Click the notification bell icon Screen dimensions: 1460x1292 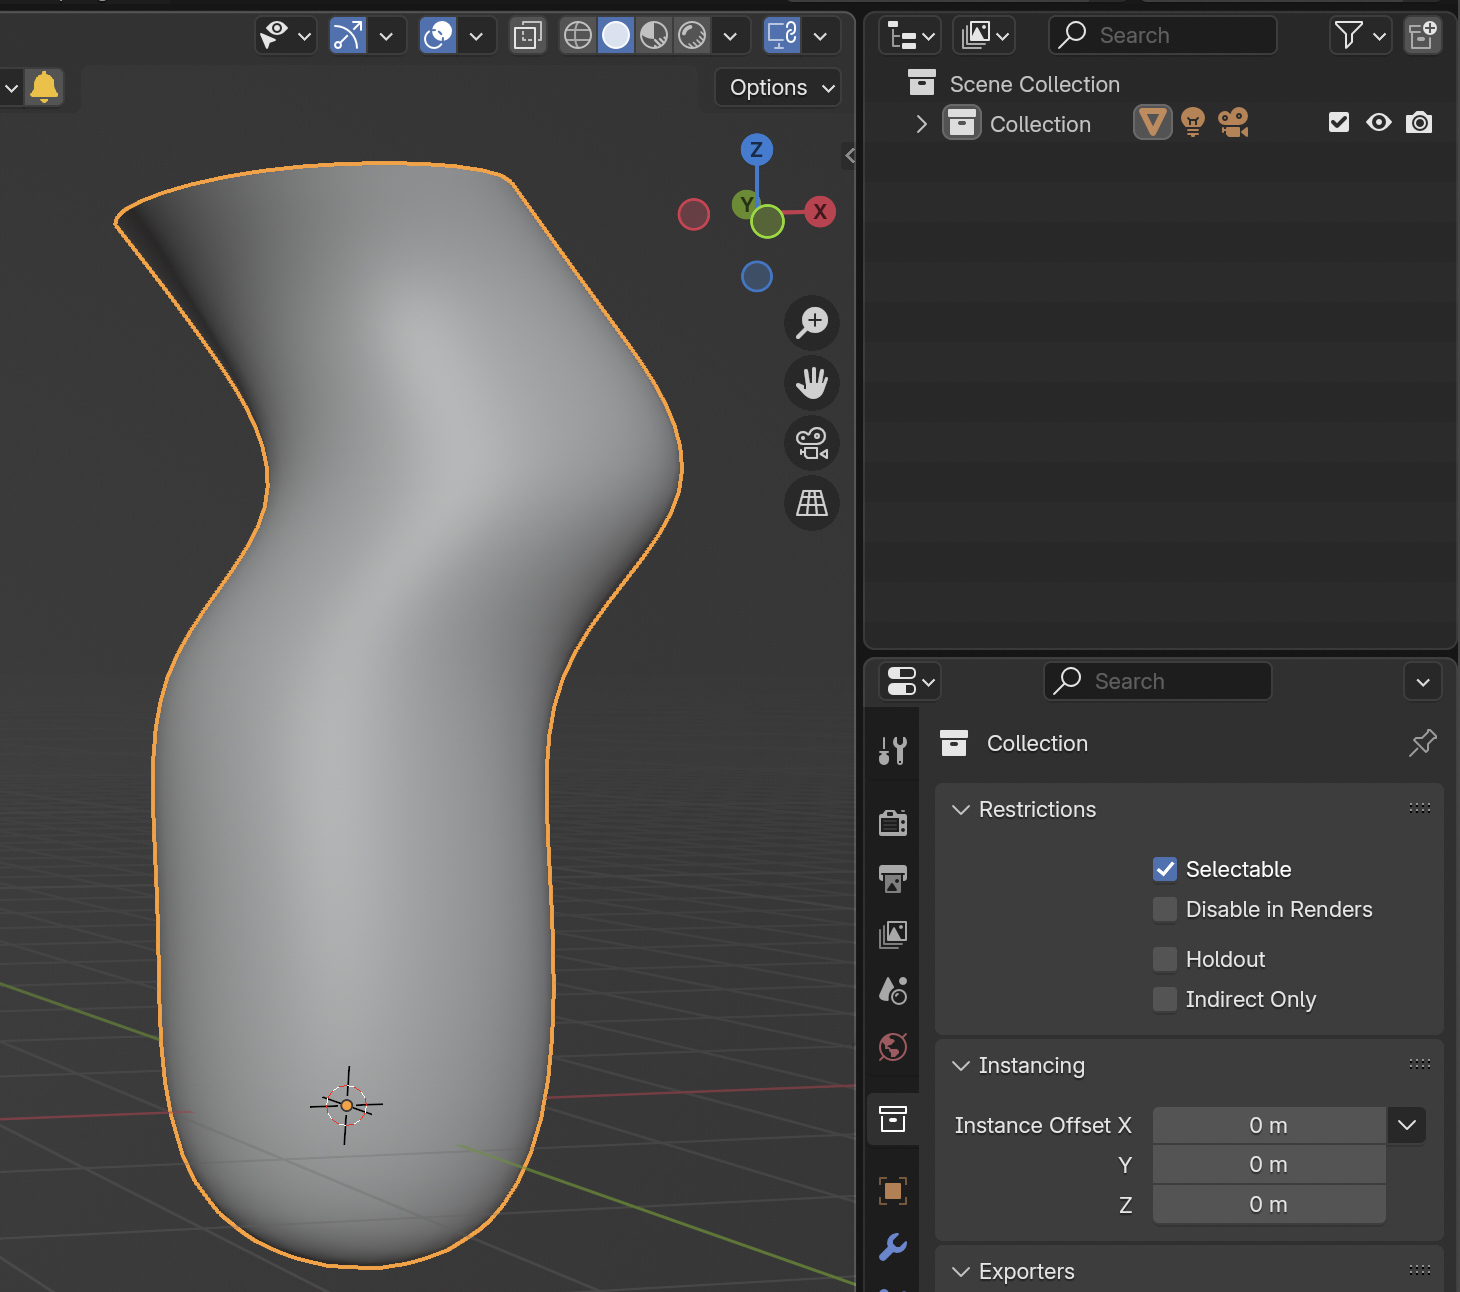point(44,87)
